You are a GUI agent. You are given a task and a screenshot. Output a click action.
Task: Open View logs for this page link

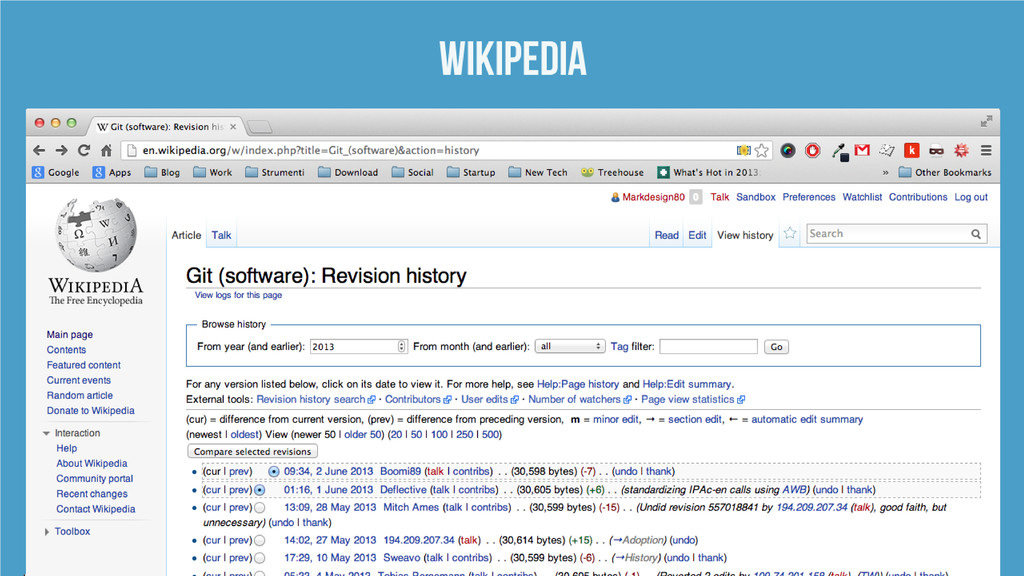(238, 295)
